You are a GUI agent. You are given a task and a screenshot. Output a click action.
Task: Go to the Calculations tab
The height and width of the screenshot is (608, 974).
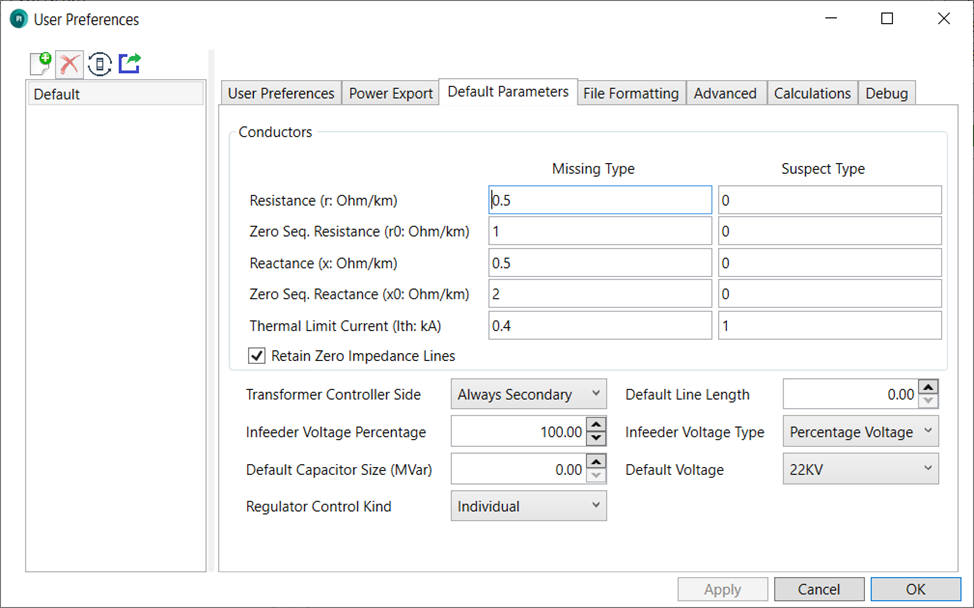click(812, 93)
